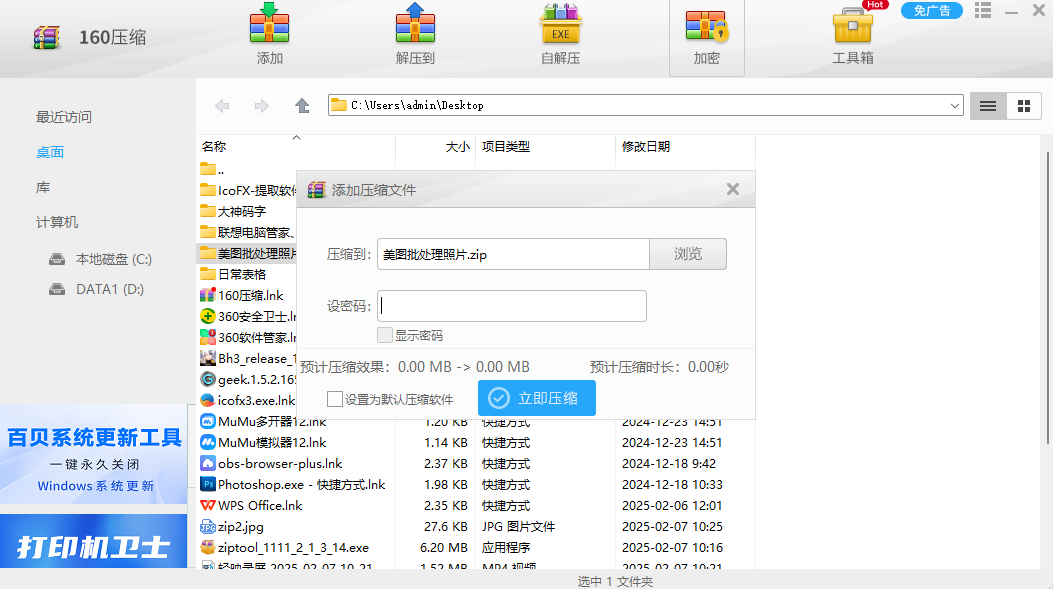1053x589 pixels.
Task: Open the 自解压 EXE self-extract tool
Action: 560,26
